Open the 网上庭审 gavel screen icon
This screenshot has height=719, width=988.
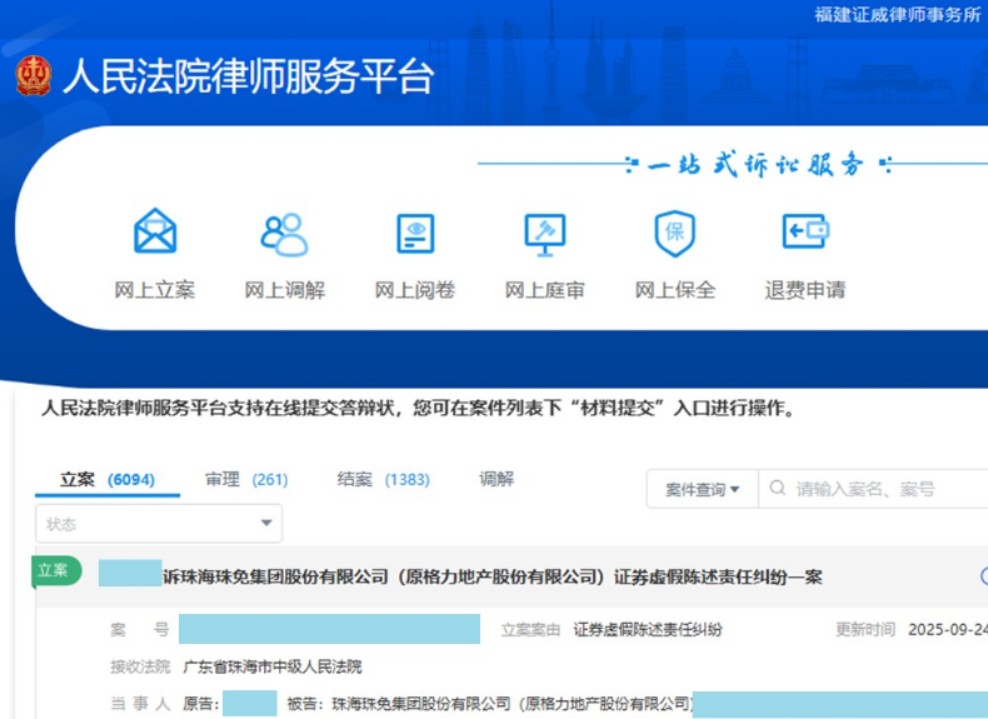pos(545,234)
